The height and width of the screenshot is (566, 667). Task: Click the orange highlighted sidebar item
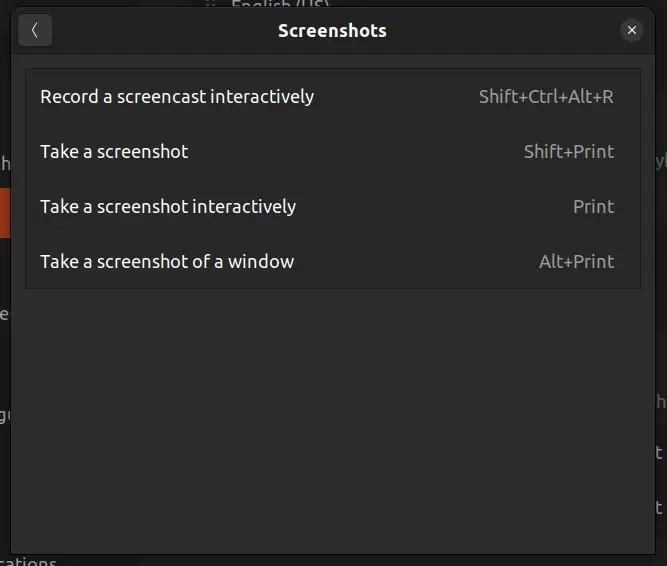coord(5,212)
